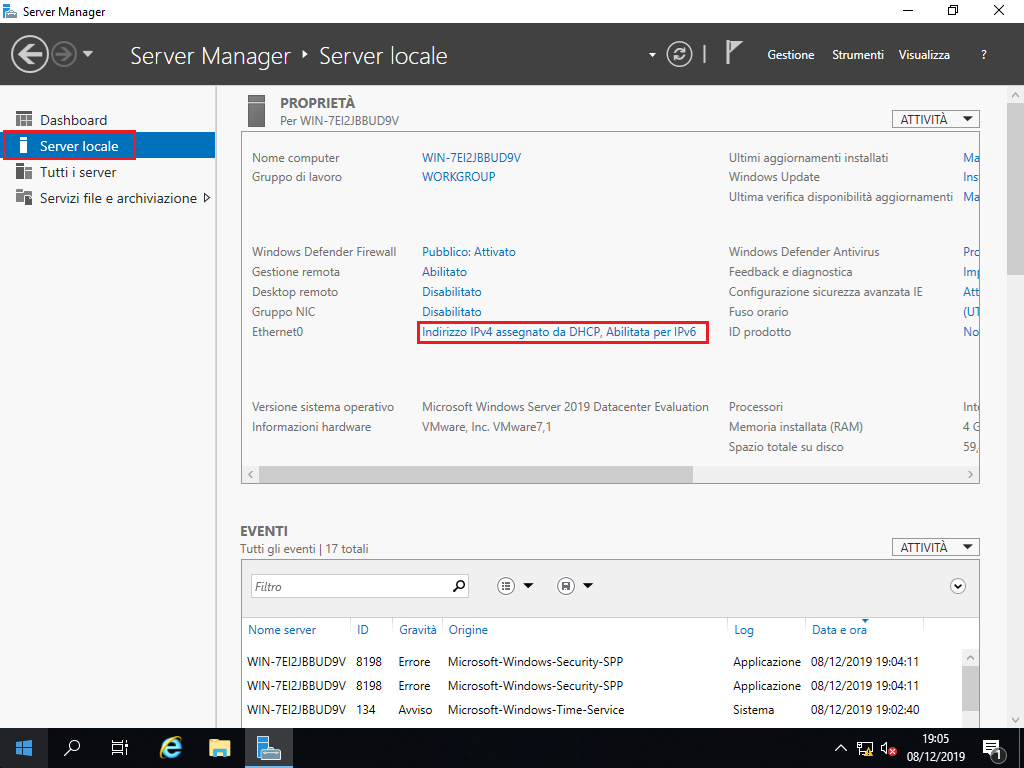This screenshot has width=1024, height=768.
Task: Open Task View on the taskbar
Action: [120, 748]
